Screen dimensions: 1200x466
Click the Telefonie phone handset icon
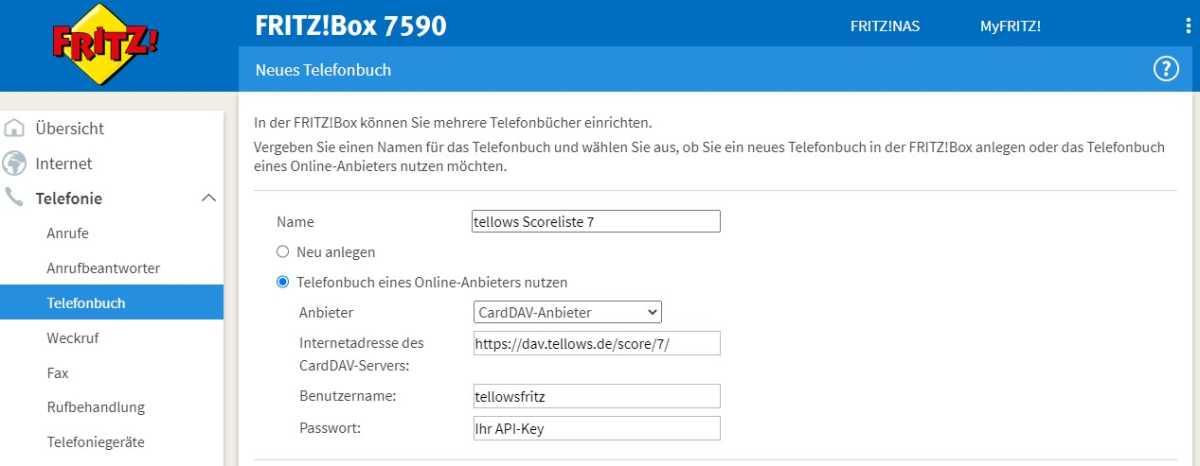pyautogui.click(x=15, y=198)
